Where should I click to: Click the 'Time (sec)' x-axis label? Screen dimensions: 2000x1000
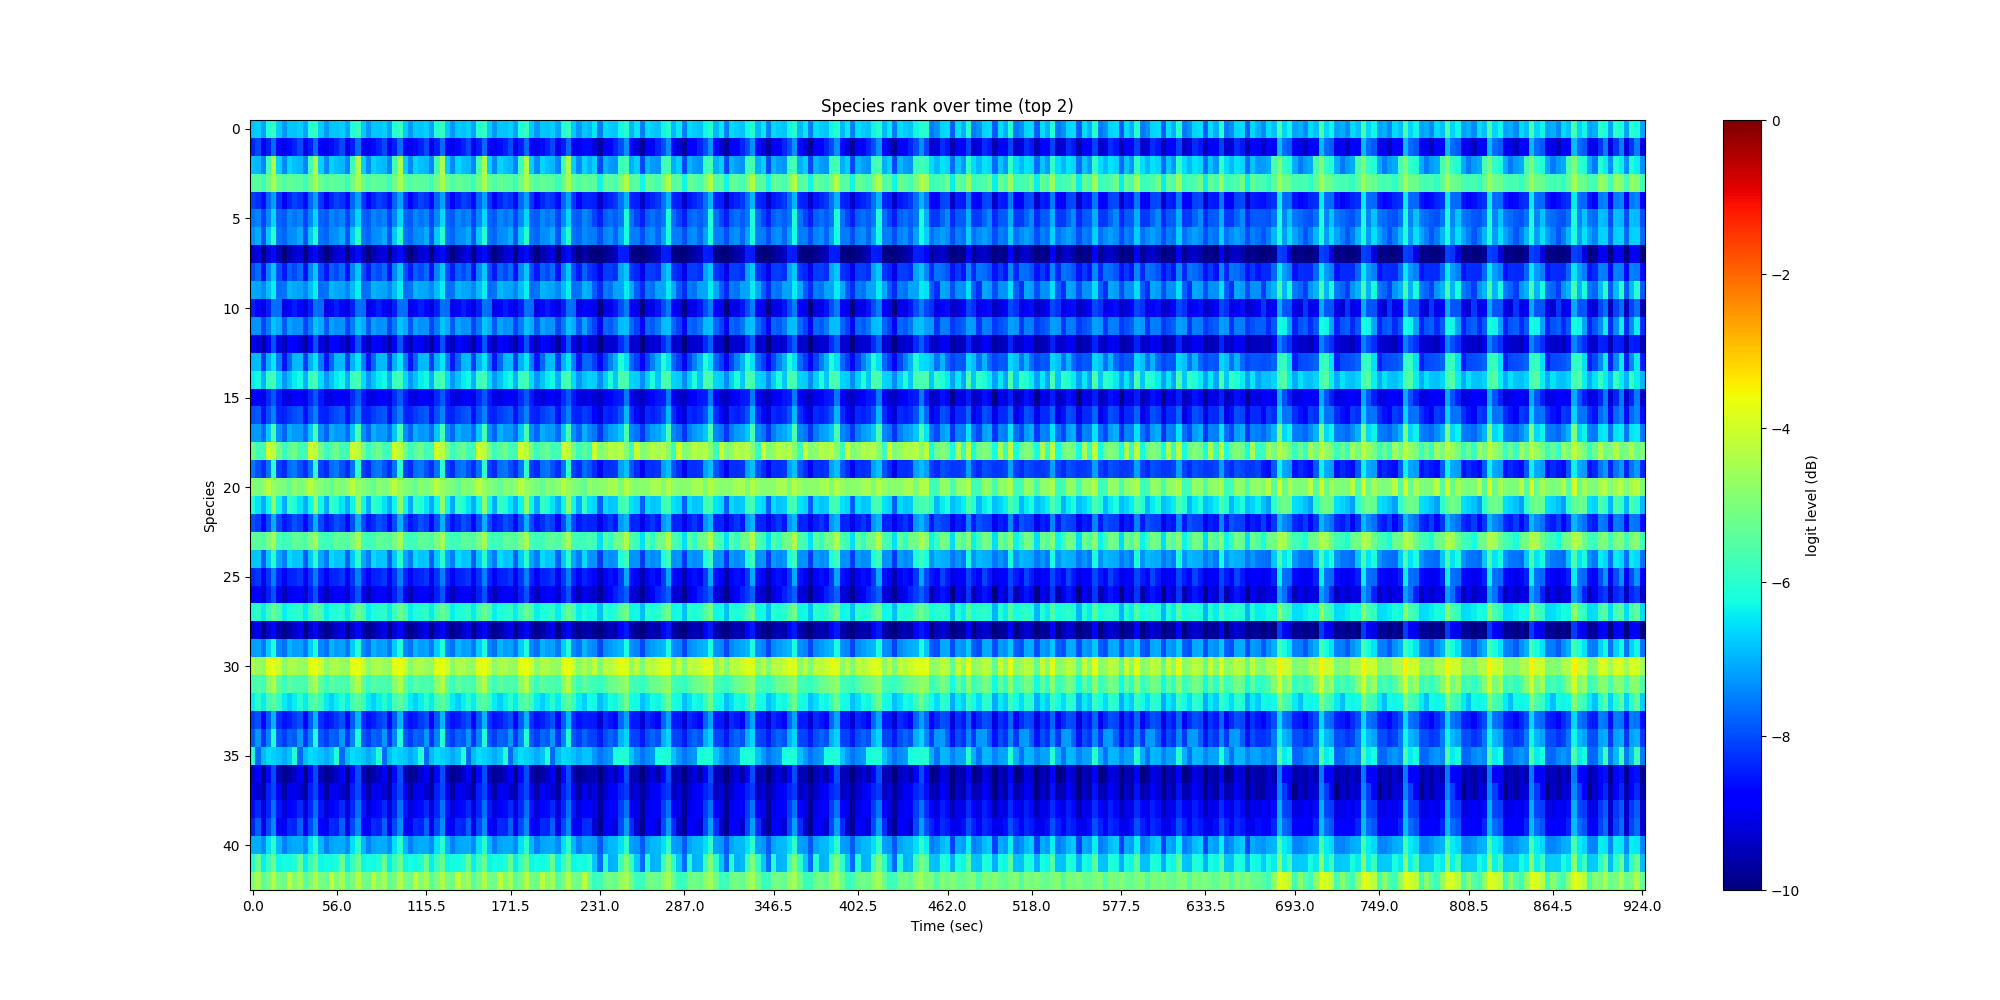click(x=946, y=926)
